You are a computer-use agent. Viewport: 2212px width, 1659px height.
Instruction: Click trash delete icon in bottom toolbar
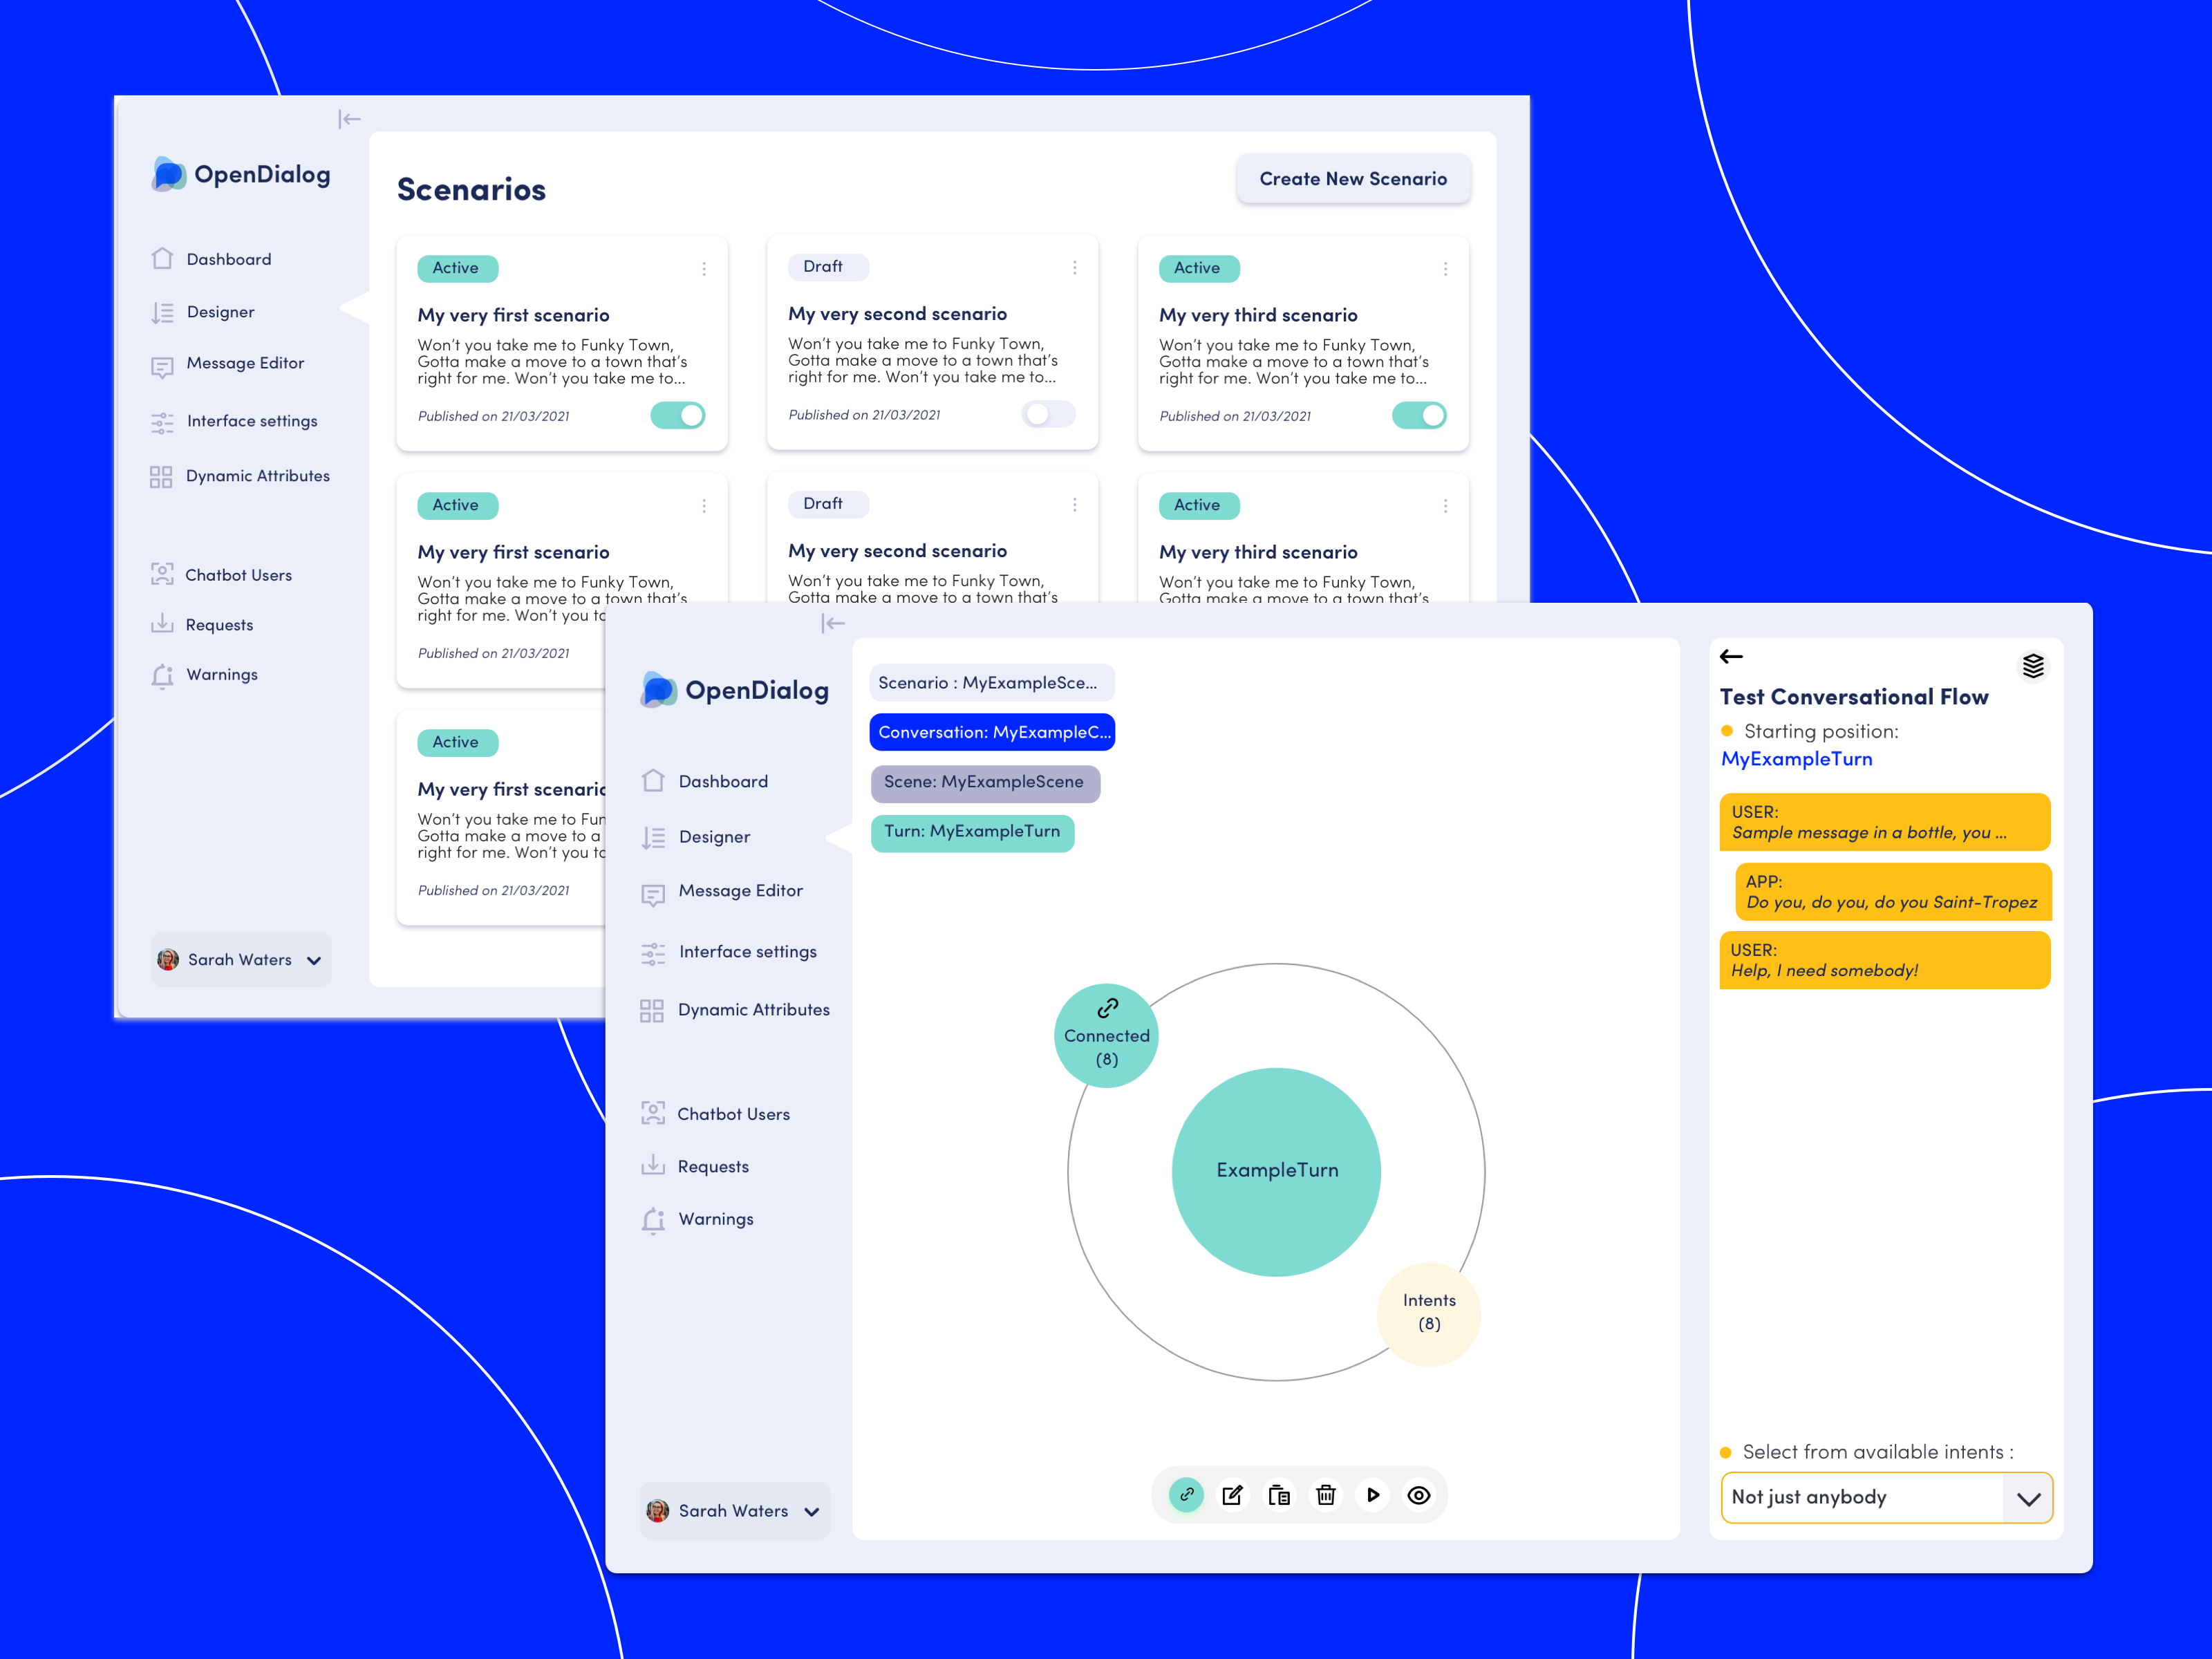(1326, 1495)
